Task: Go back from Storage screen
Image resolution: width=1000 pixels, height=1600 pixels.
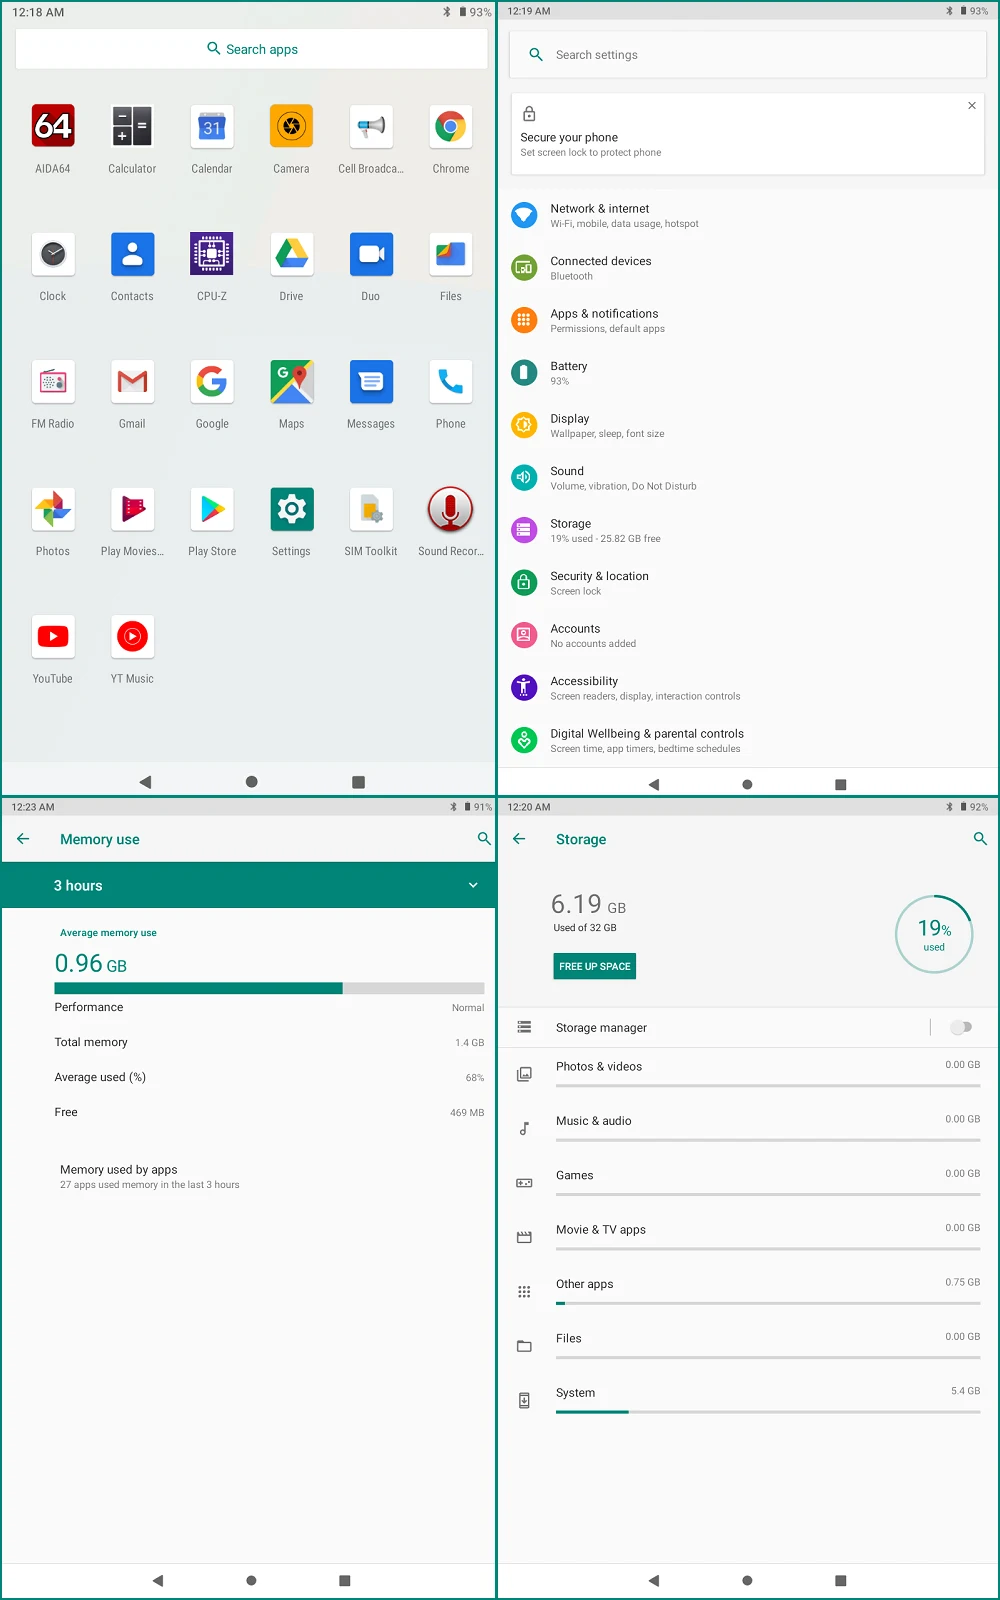Action: point(519,839)
